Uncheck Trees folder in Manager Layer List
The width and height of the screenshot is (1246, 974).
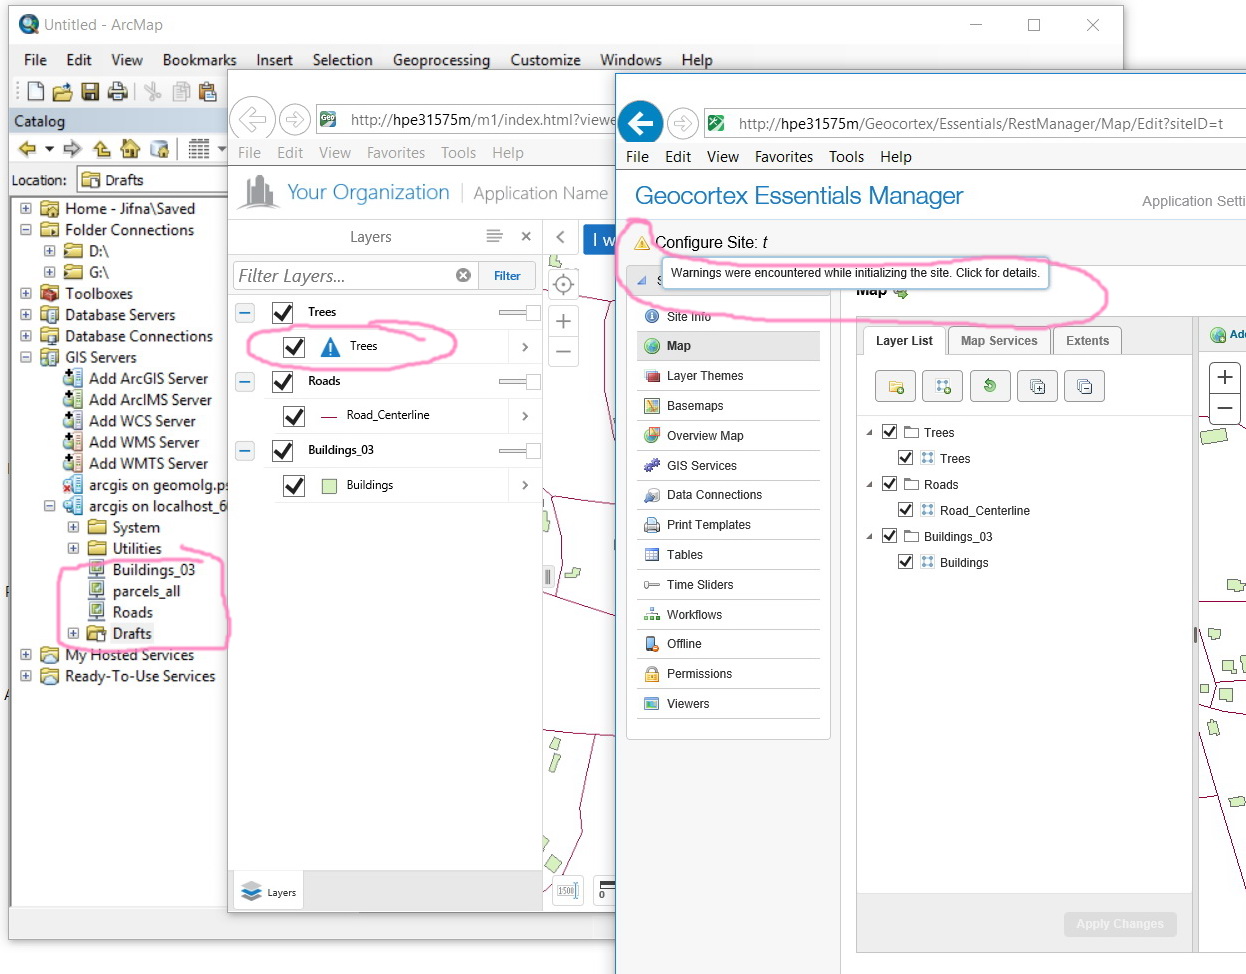coord(889,432)
